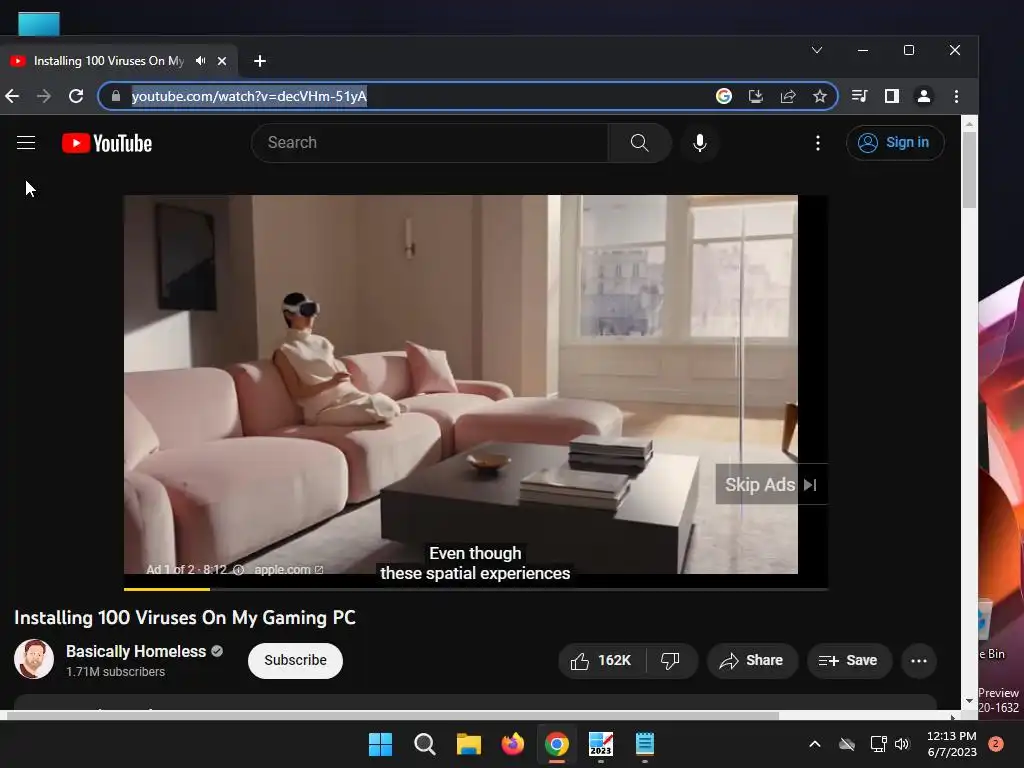1024x768 pixels.
Task: Open the YouTube hamburger guide menu
Action: tap(26, 142)
